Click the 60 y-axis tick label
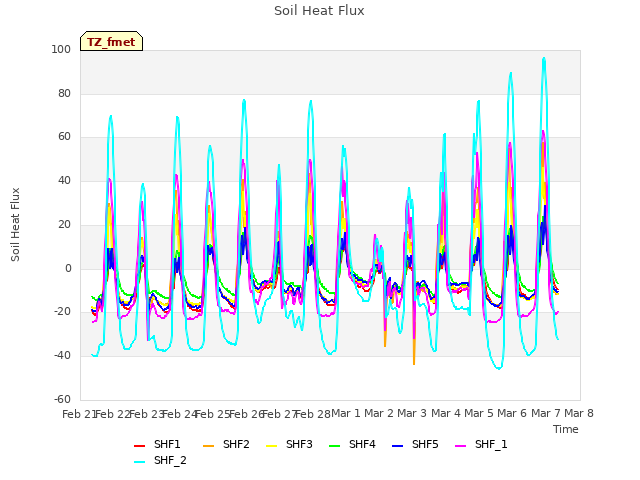The width and height of the screenshot is (640, 480). click(x=64, y=137)
